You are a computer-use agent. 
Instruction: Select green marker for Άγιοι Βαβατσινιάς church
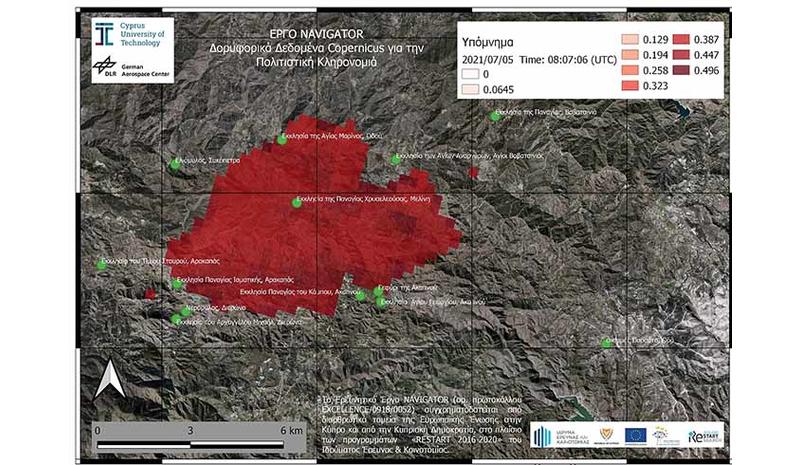(395, 160)
